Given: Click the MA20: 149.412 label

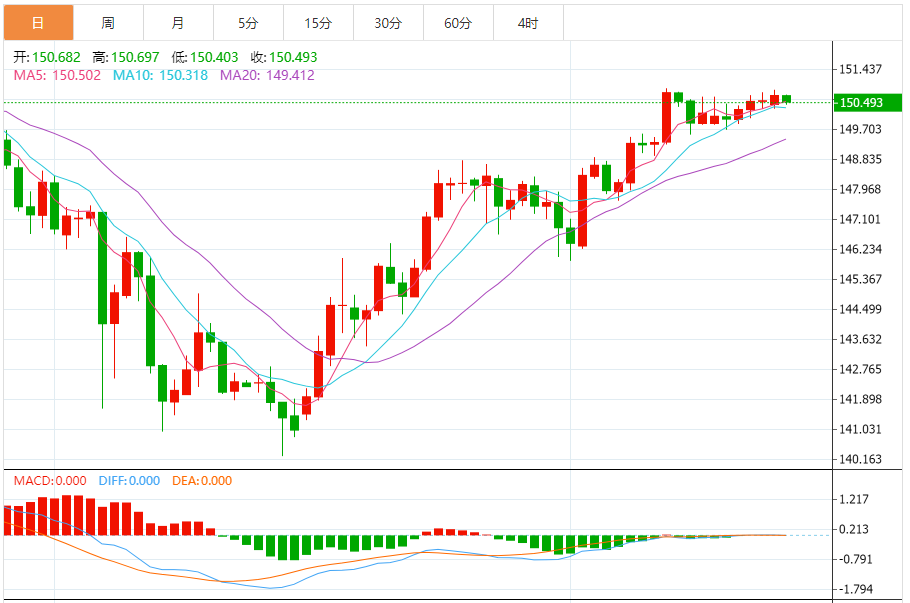Looking at the screenshot, I should (x=267, y=75).
